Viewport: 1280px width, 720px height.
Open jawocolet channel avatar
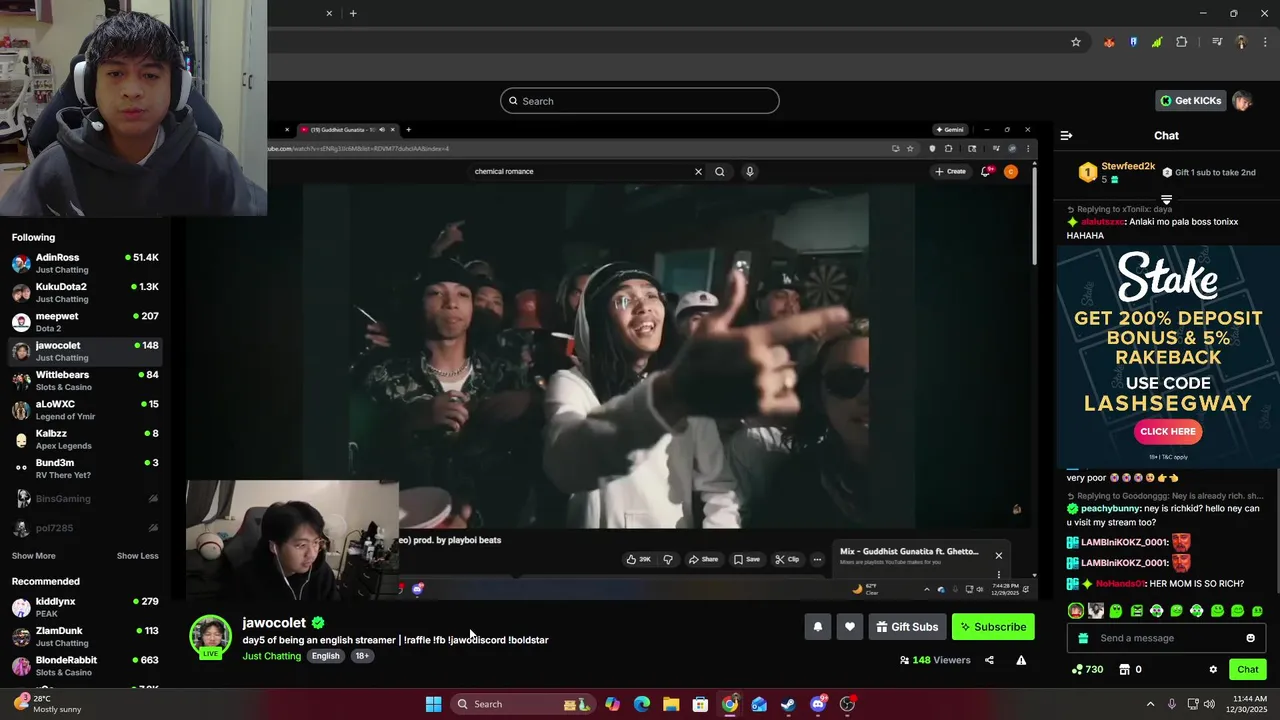(210, 636)
